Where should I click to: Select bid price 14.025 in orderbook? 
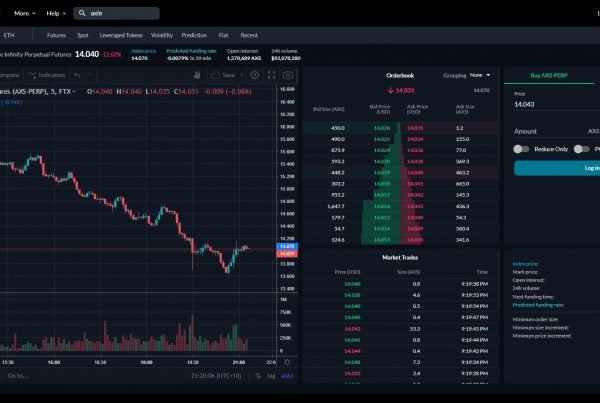click(382, 139)
